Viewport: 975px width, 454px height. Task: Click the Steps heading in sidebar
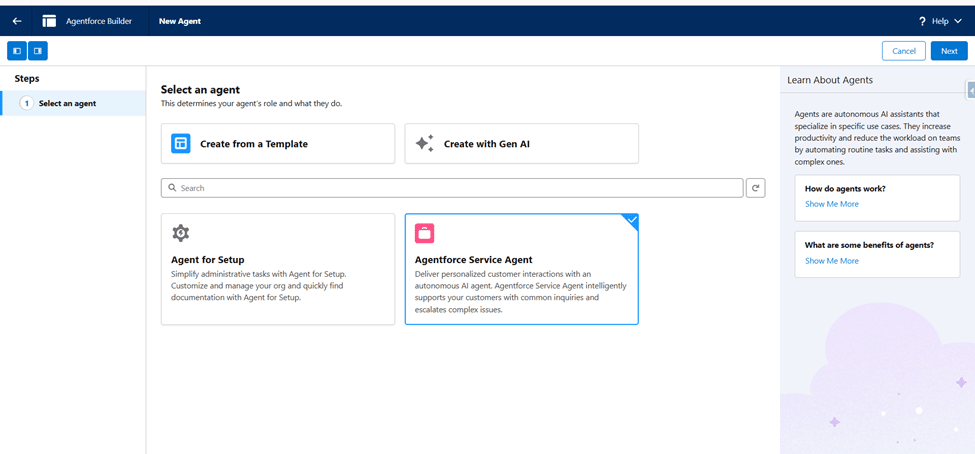click(27, 79)
